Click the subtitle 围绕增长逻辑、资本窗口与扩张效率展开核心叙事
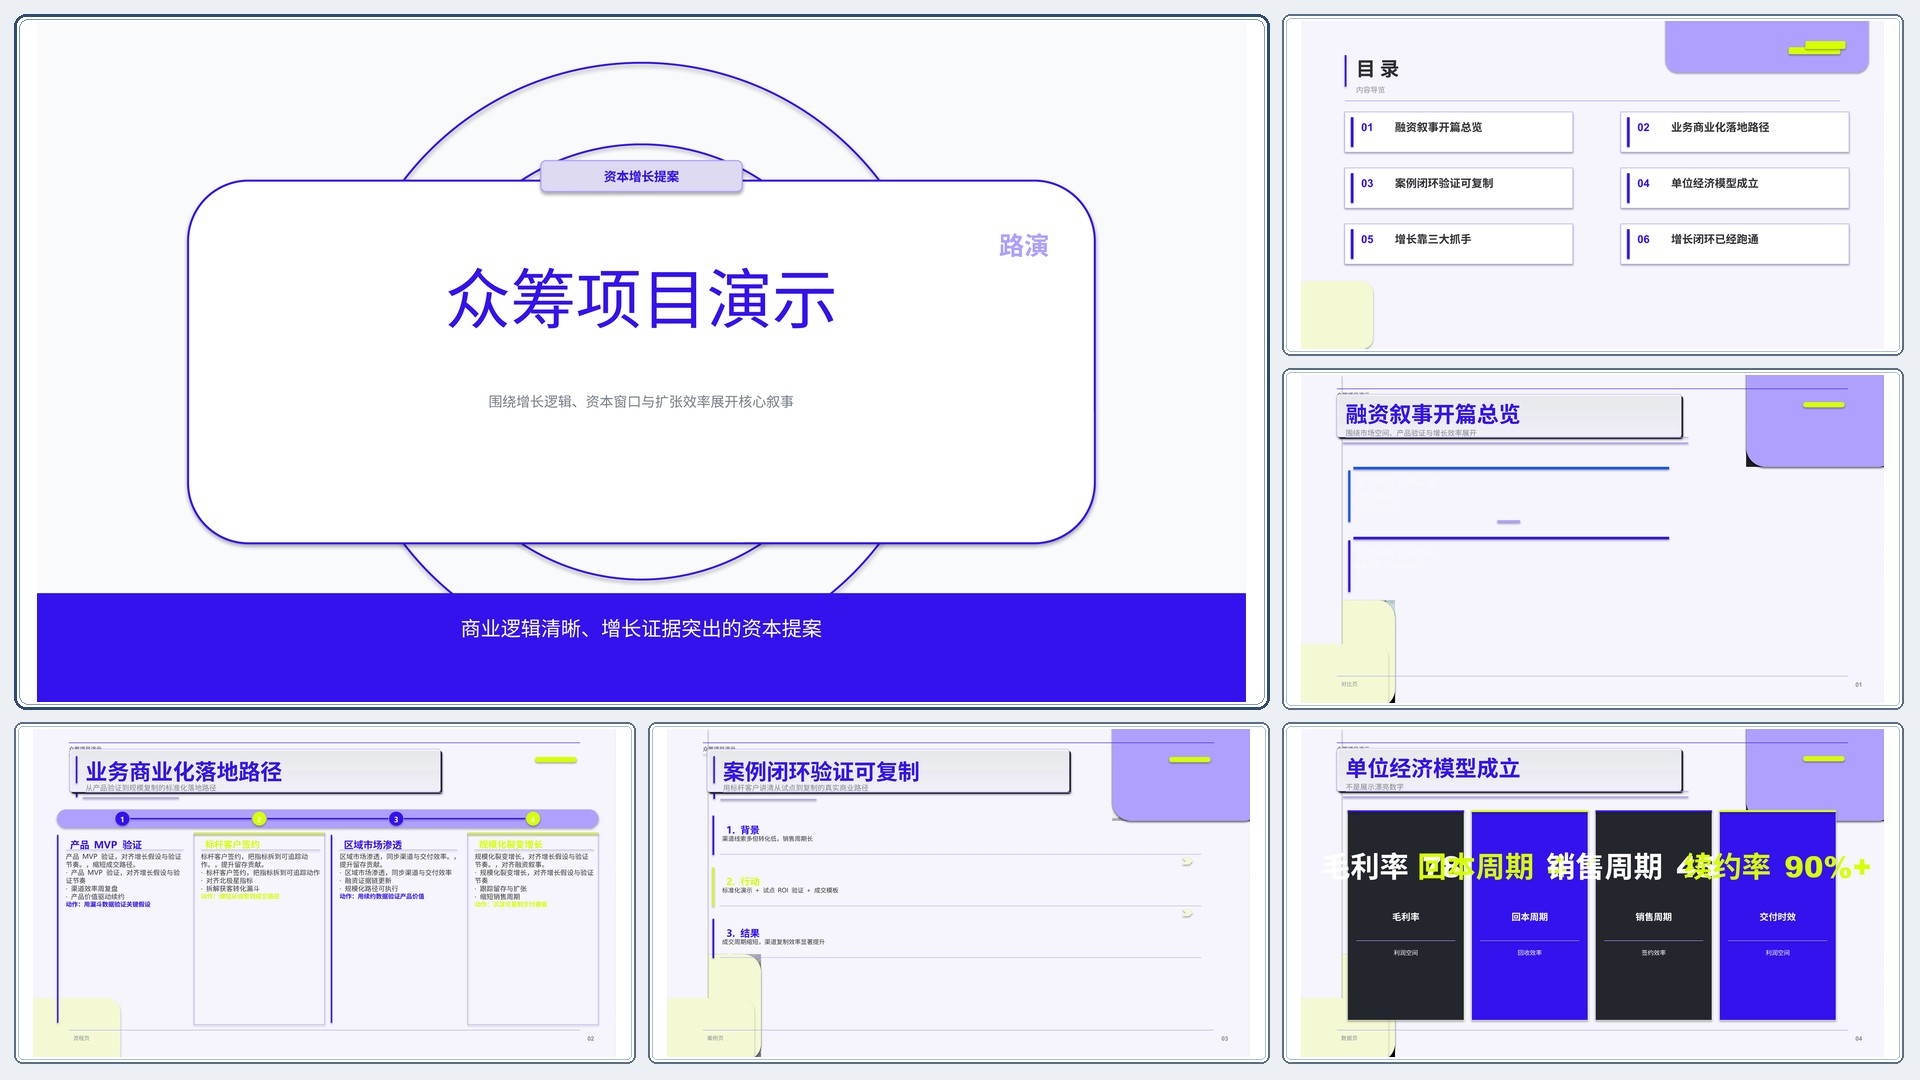The height and width of the screenshot is (1080, 1920). tap(641, 402)
